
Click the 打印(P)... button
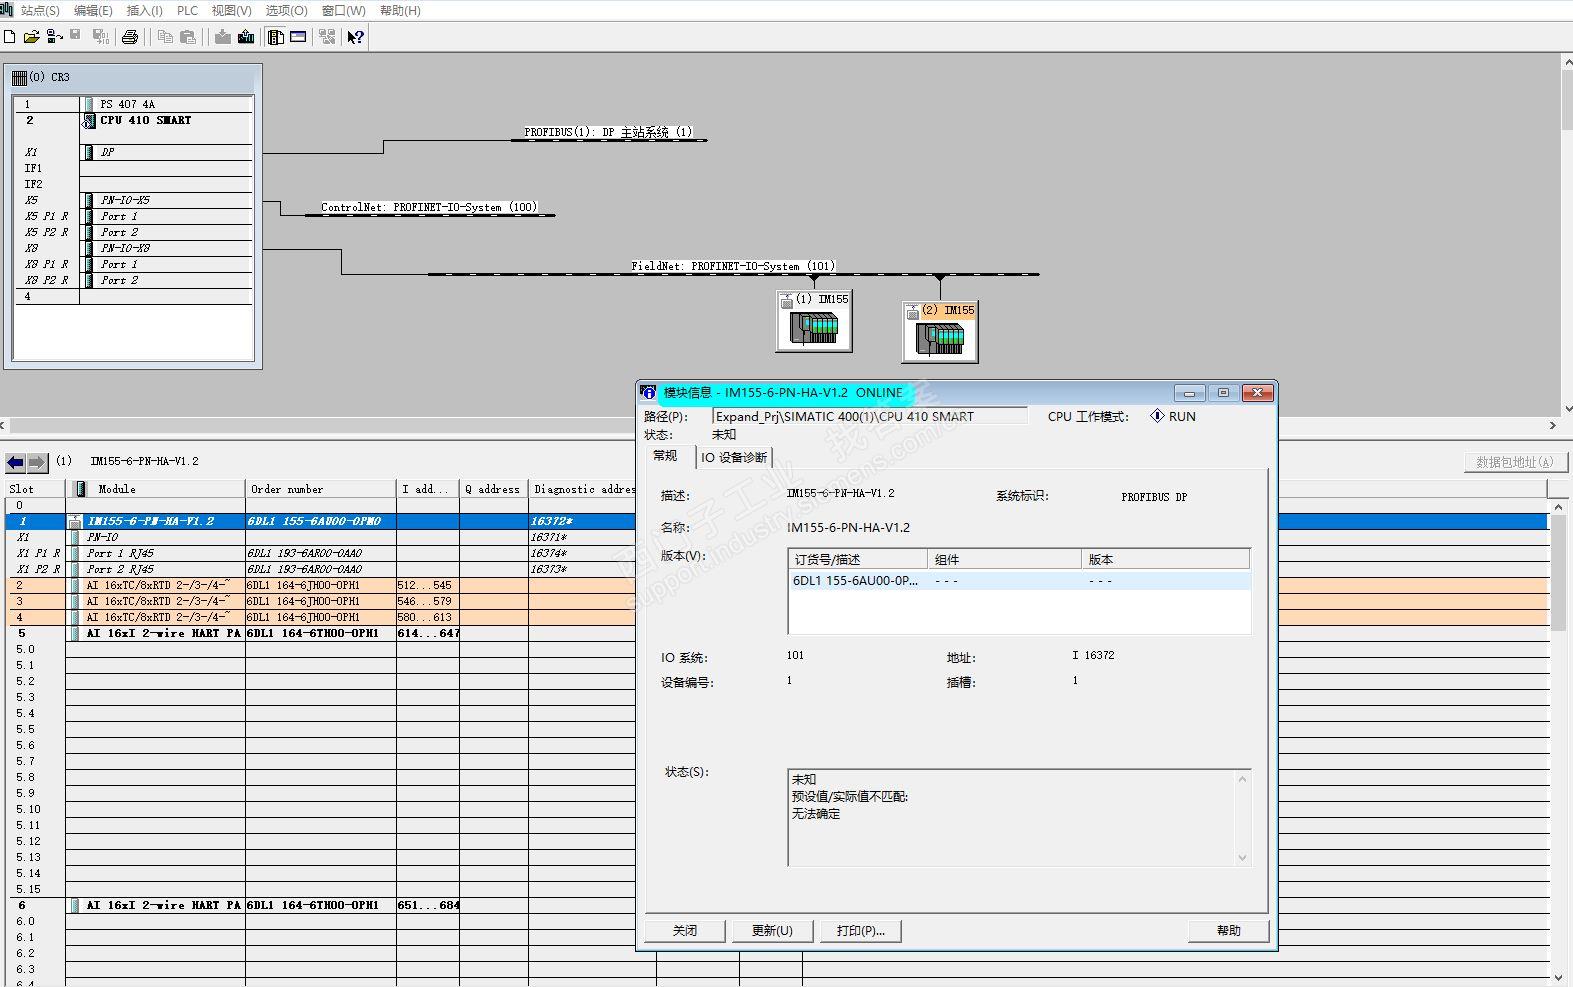(861, 931)
